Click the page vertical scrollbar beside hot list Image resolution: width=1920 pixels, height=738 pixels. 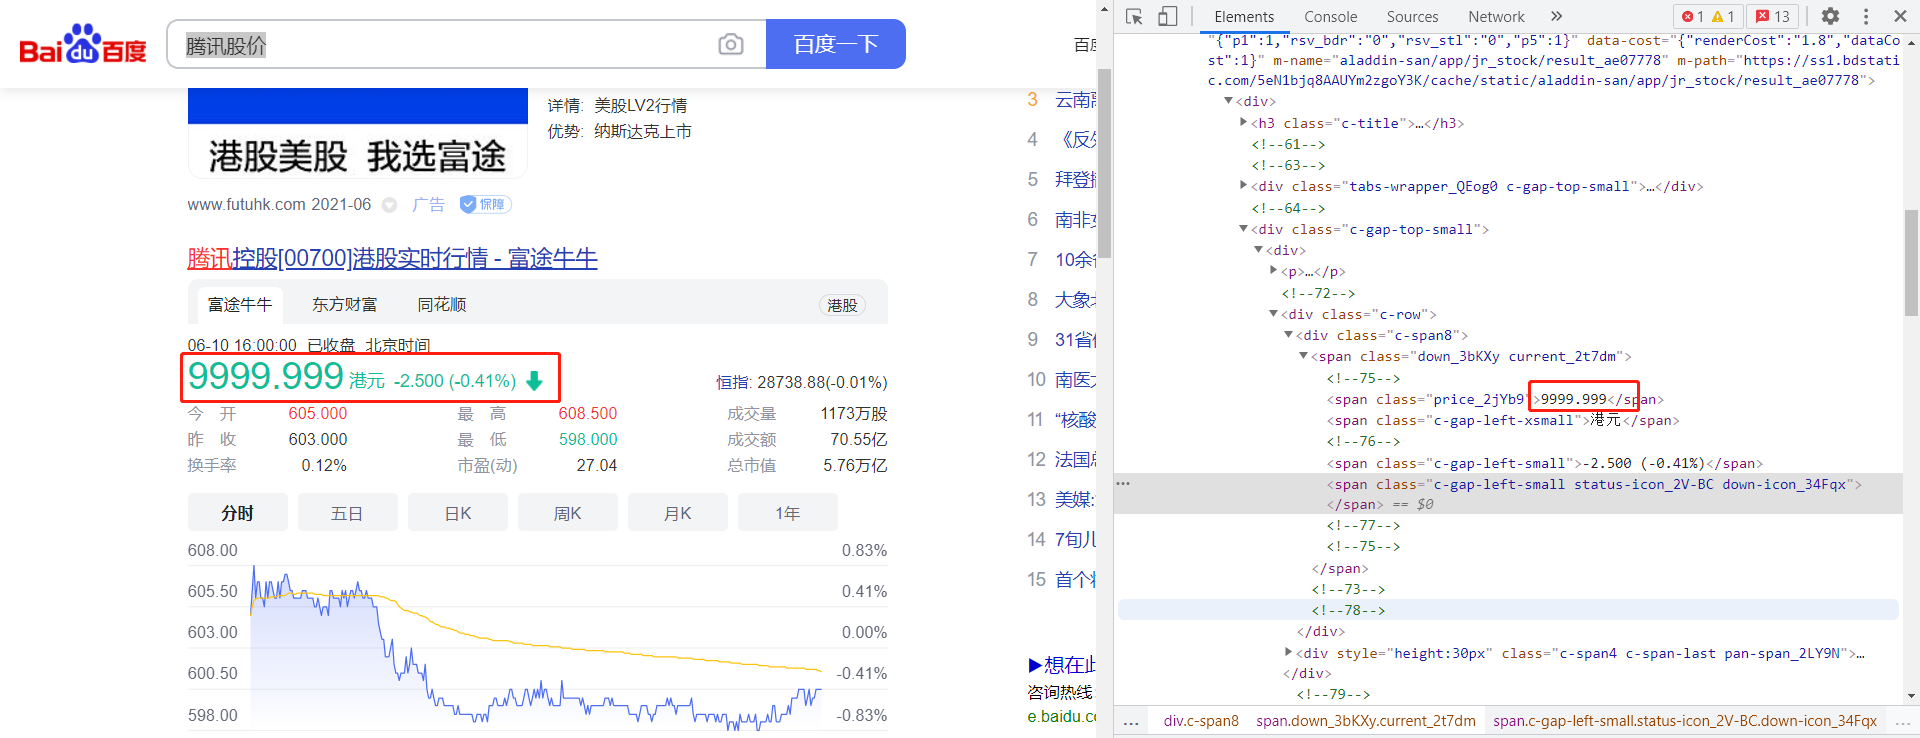1104,163
